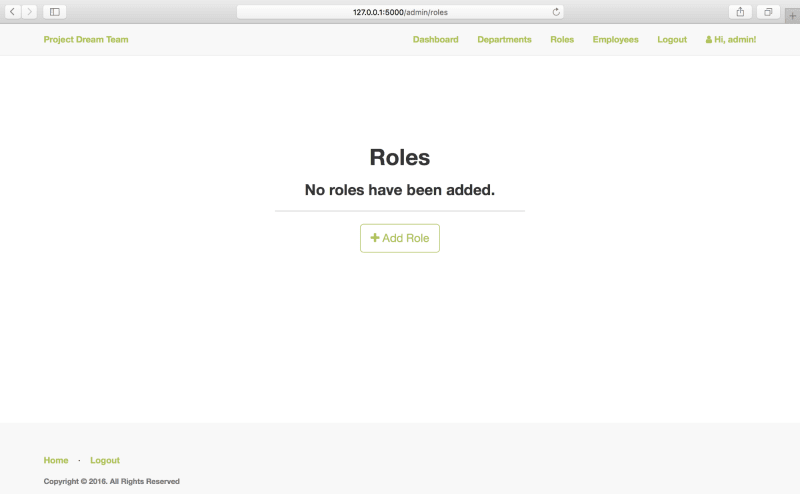
Task: Select the footer Logout link
Action: [105, 460]
